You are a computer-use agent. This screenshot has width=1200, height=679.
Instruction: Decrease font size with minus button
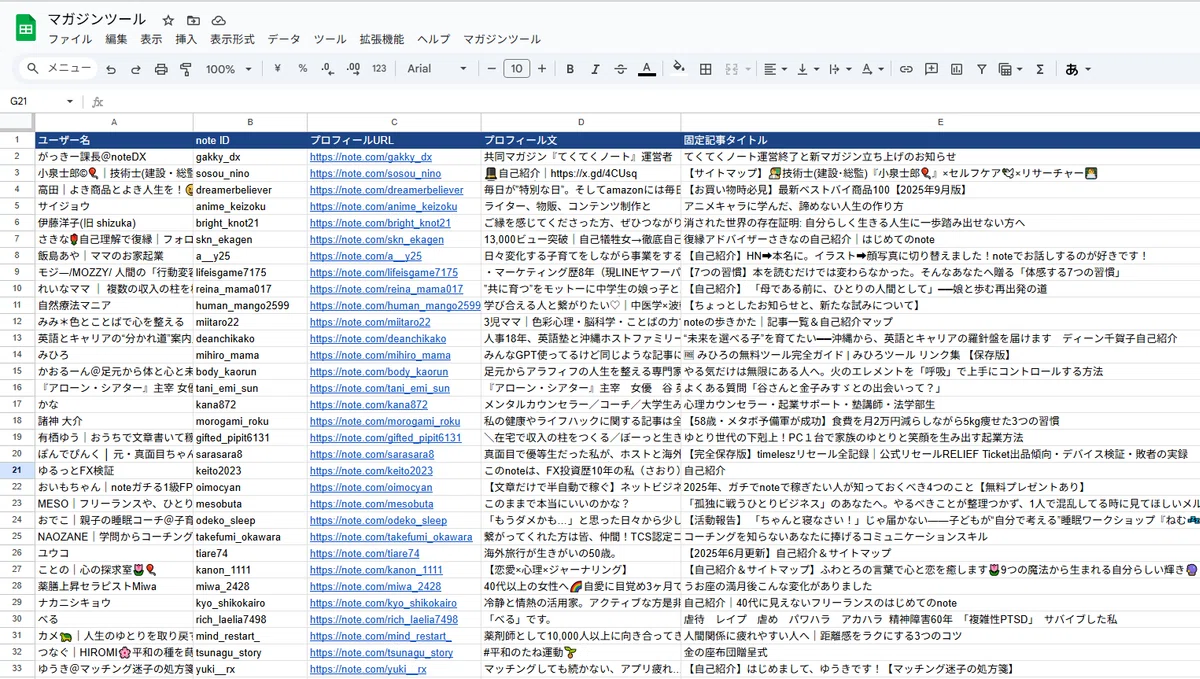491,69
